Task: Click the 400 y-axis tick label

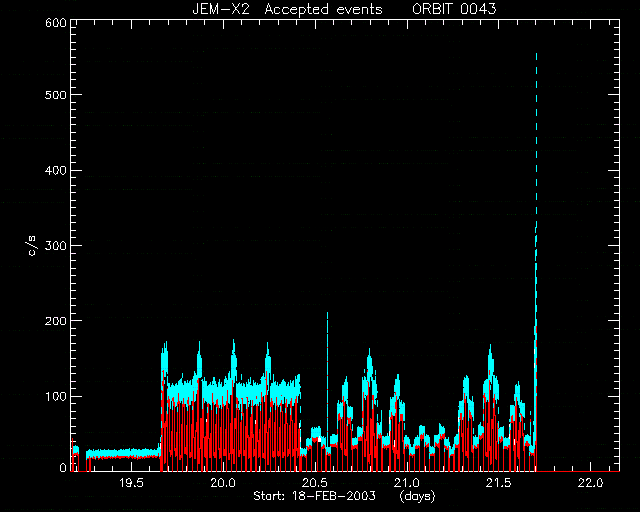Action: tap(56, 170)
